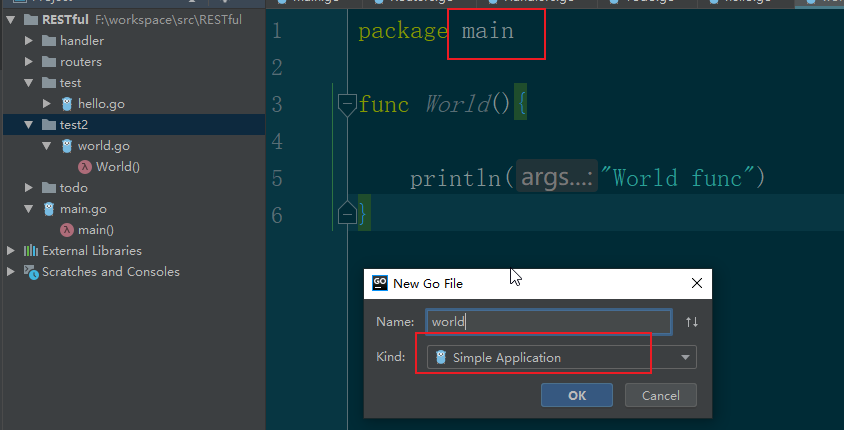The image size is (844, 430).
Task: Click the main() lambda function icon
Action: tap(67, 230)
